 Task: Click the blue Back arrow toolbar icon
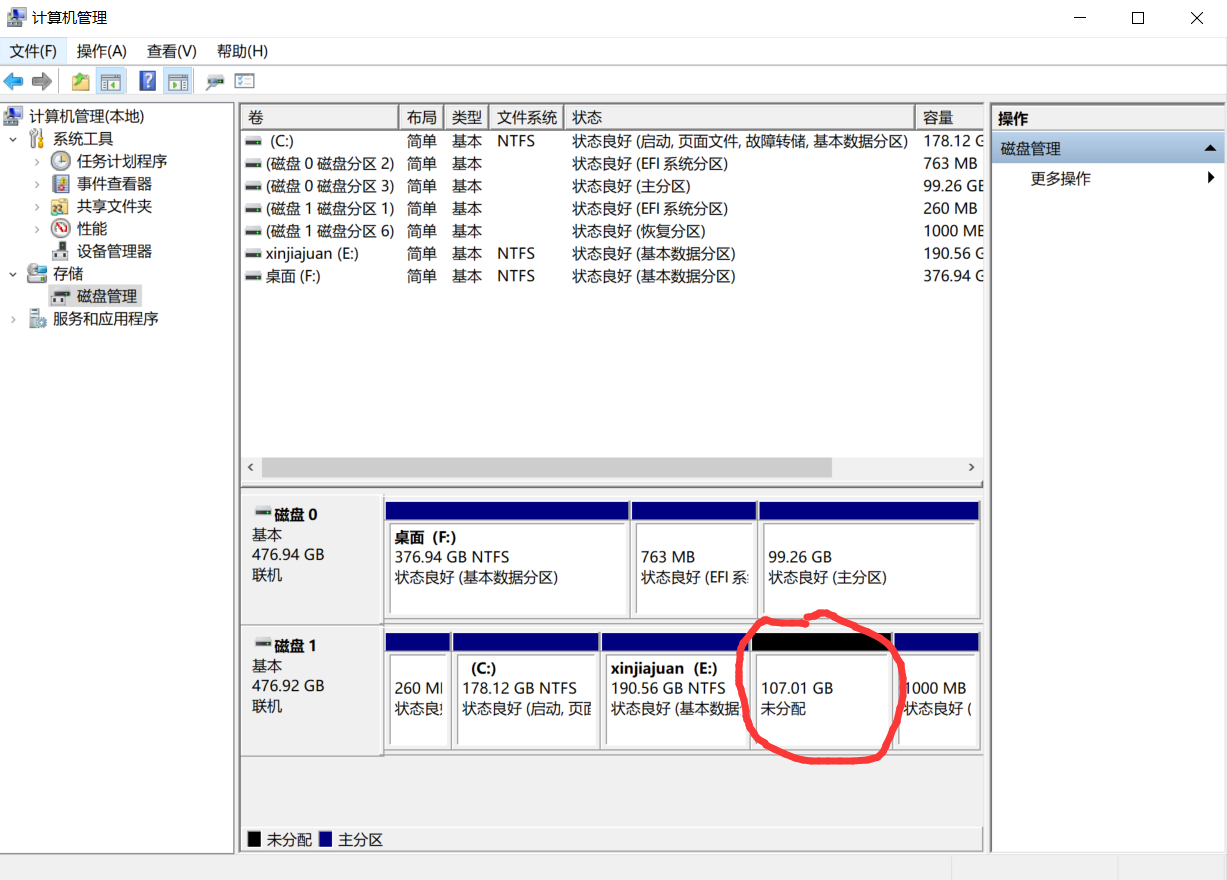click(14, 82)
